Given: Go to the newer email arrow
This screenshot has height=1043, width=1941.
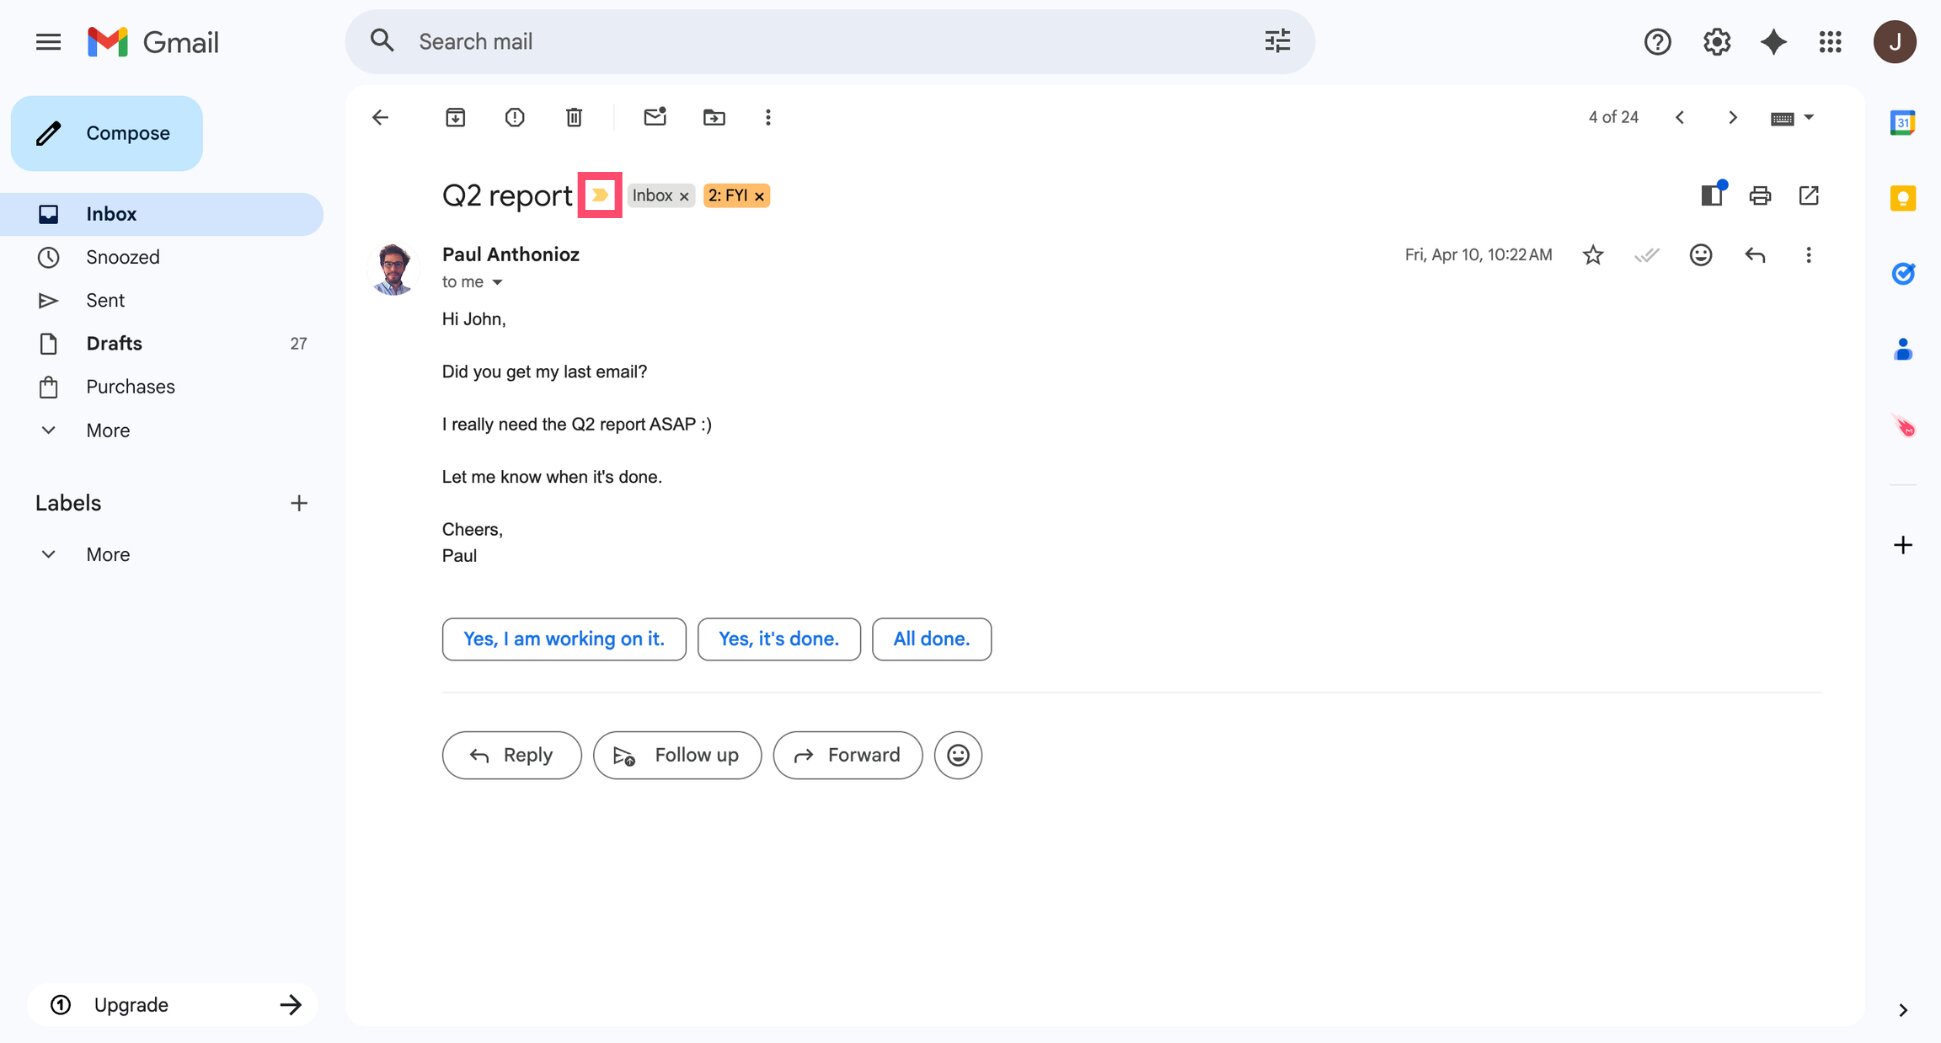Looking at the screenshot, I should [1680, 117].
